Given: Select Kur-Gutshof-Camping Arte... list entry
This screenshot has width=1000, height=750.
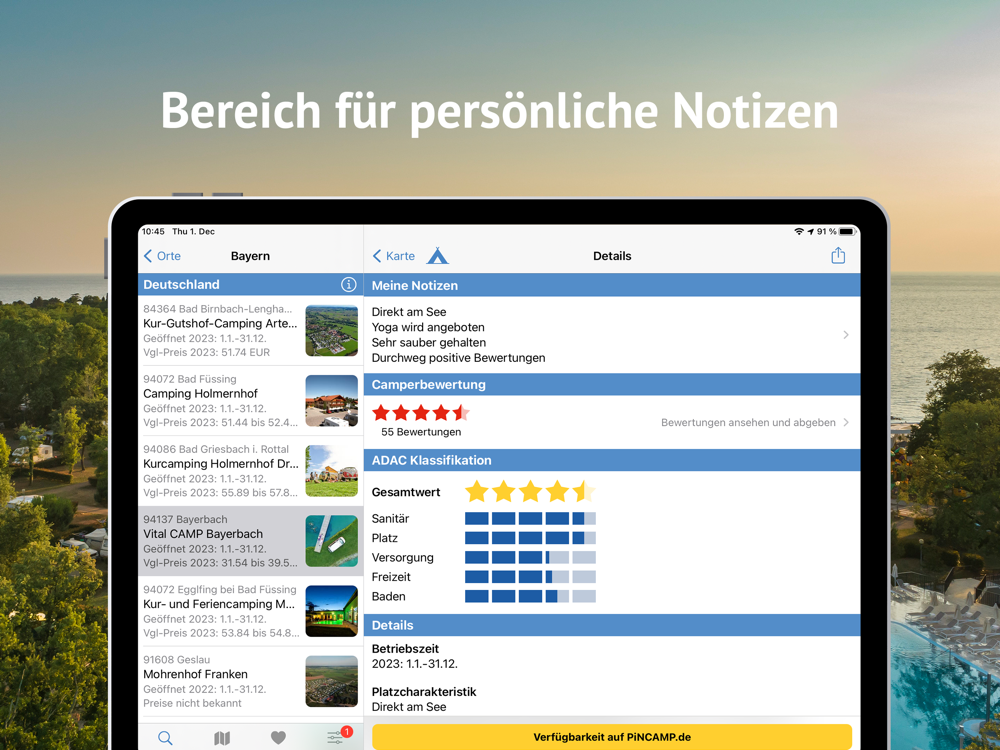Looking at the screenshot, I should click(251, 330).
